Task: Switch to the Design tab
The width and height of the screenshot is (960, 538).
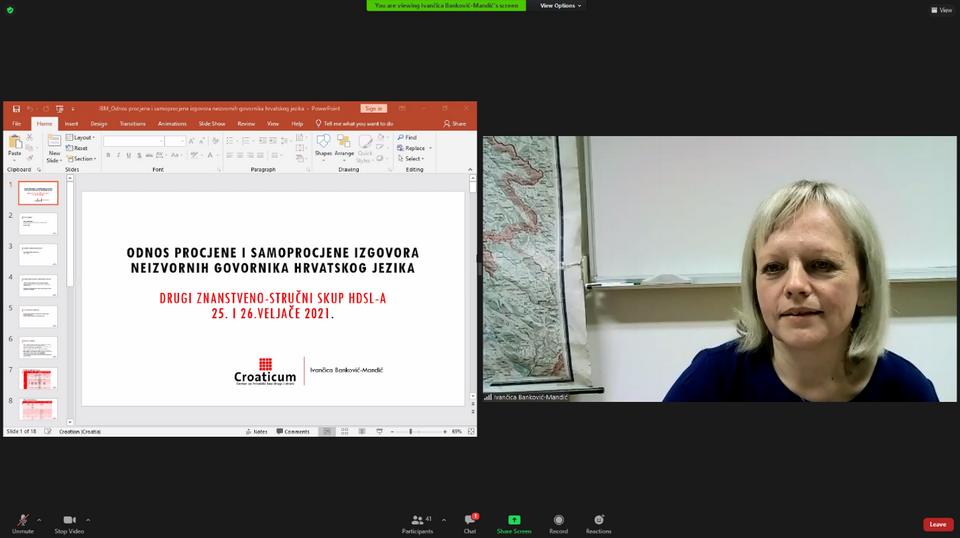Action: click(x=99, y=124)
